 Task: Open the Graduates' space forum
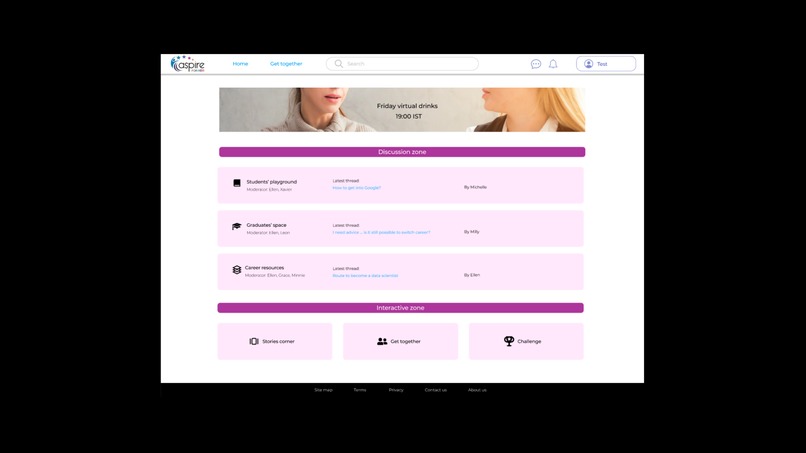pyautogui.click(x=266, y=225)
